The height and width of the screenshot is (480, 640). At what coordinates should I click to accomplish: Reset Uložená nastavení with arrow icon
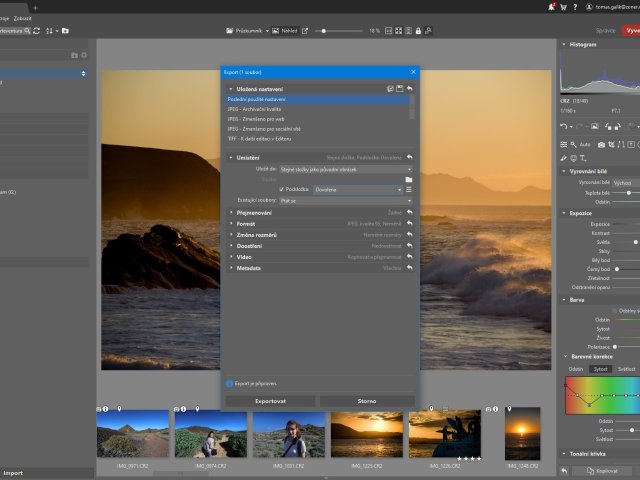coord(409,89)
